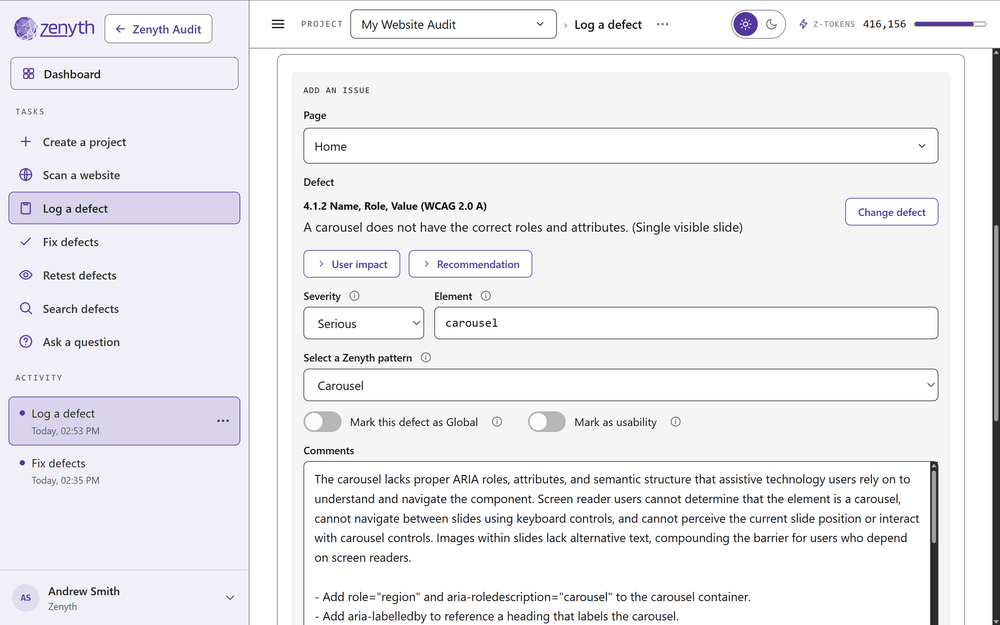
Task: Open the Severity dropdown set to Serious
Action: pos(364,323)
